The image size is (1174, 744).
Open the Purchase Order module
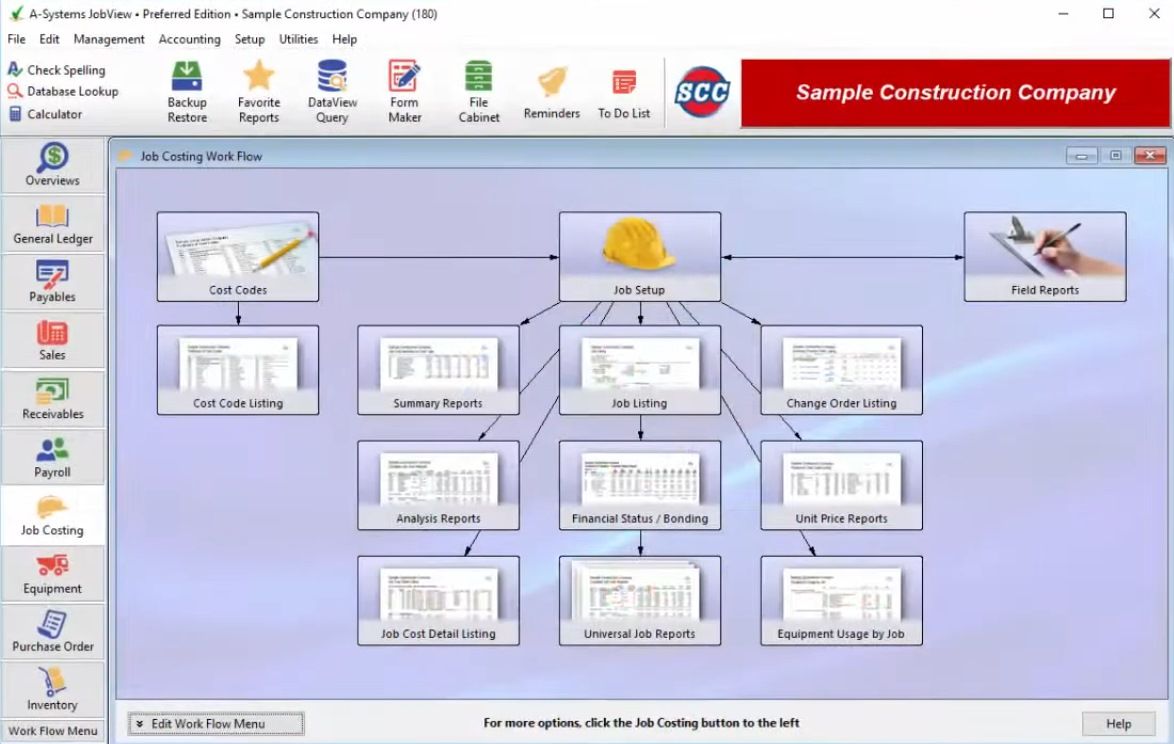(x=52, y=632)
